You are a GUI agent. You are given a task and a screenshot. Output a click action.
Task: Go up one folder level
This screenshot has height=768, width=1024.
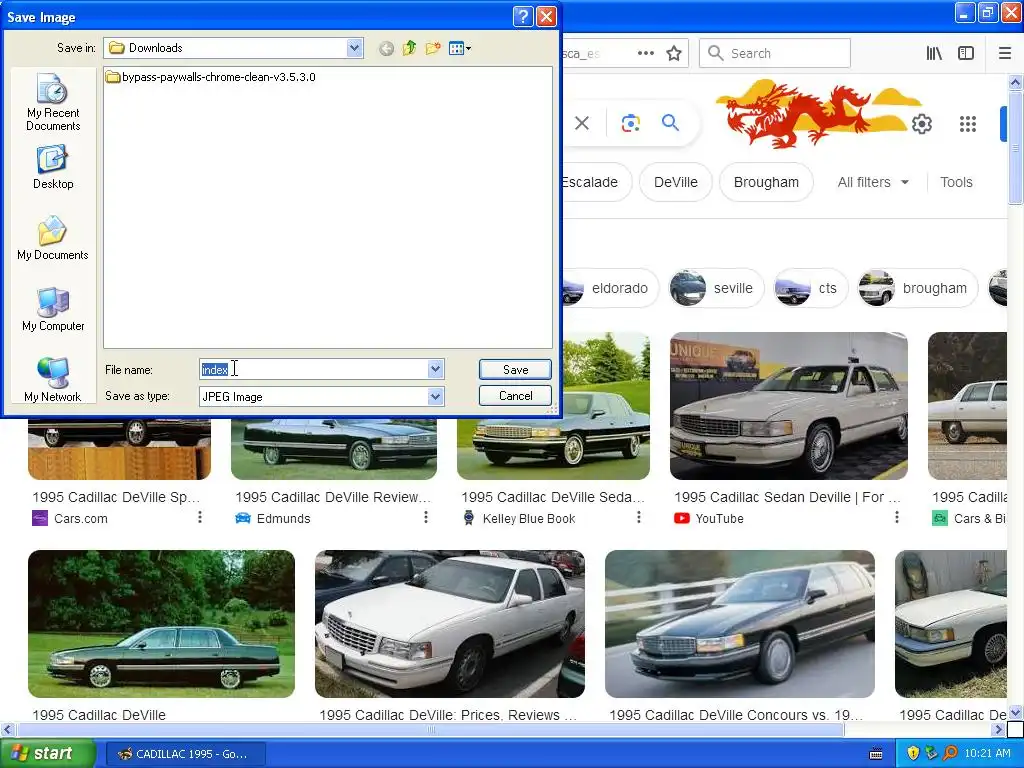click(409, 48)
